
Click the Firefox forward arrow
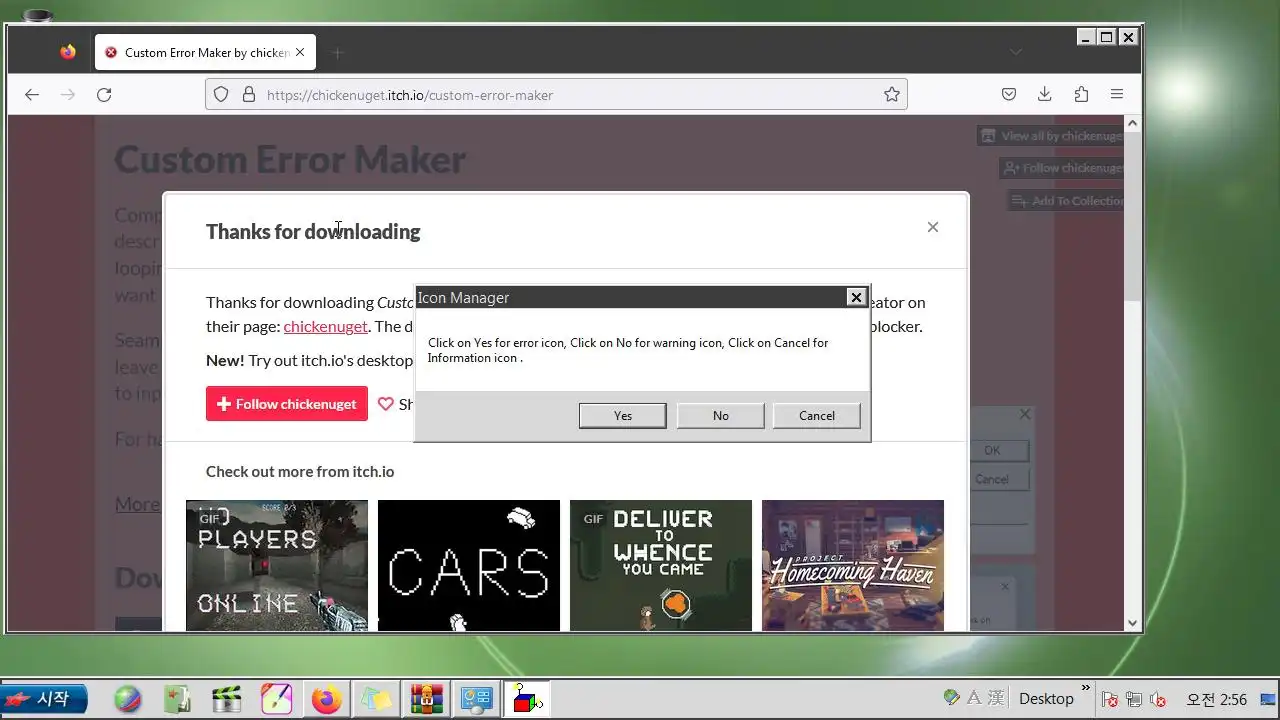point(68,95)
